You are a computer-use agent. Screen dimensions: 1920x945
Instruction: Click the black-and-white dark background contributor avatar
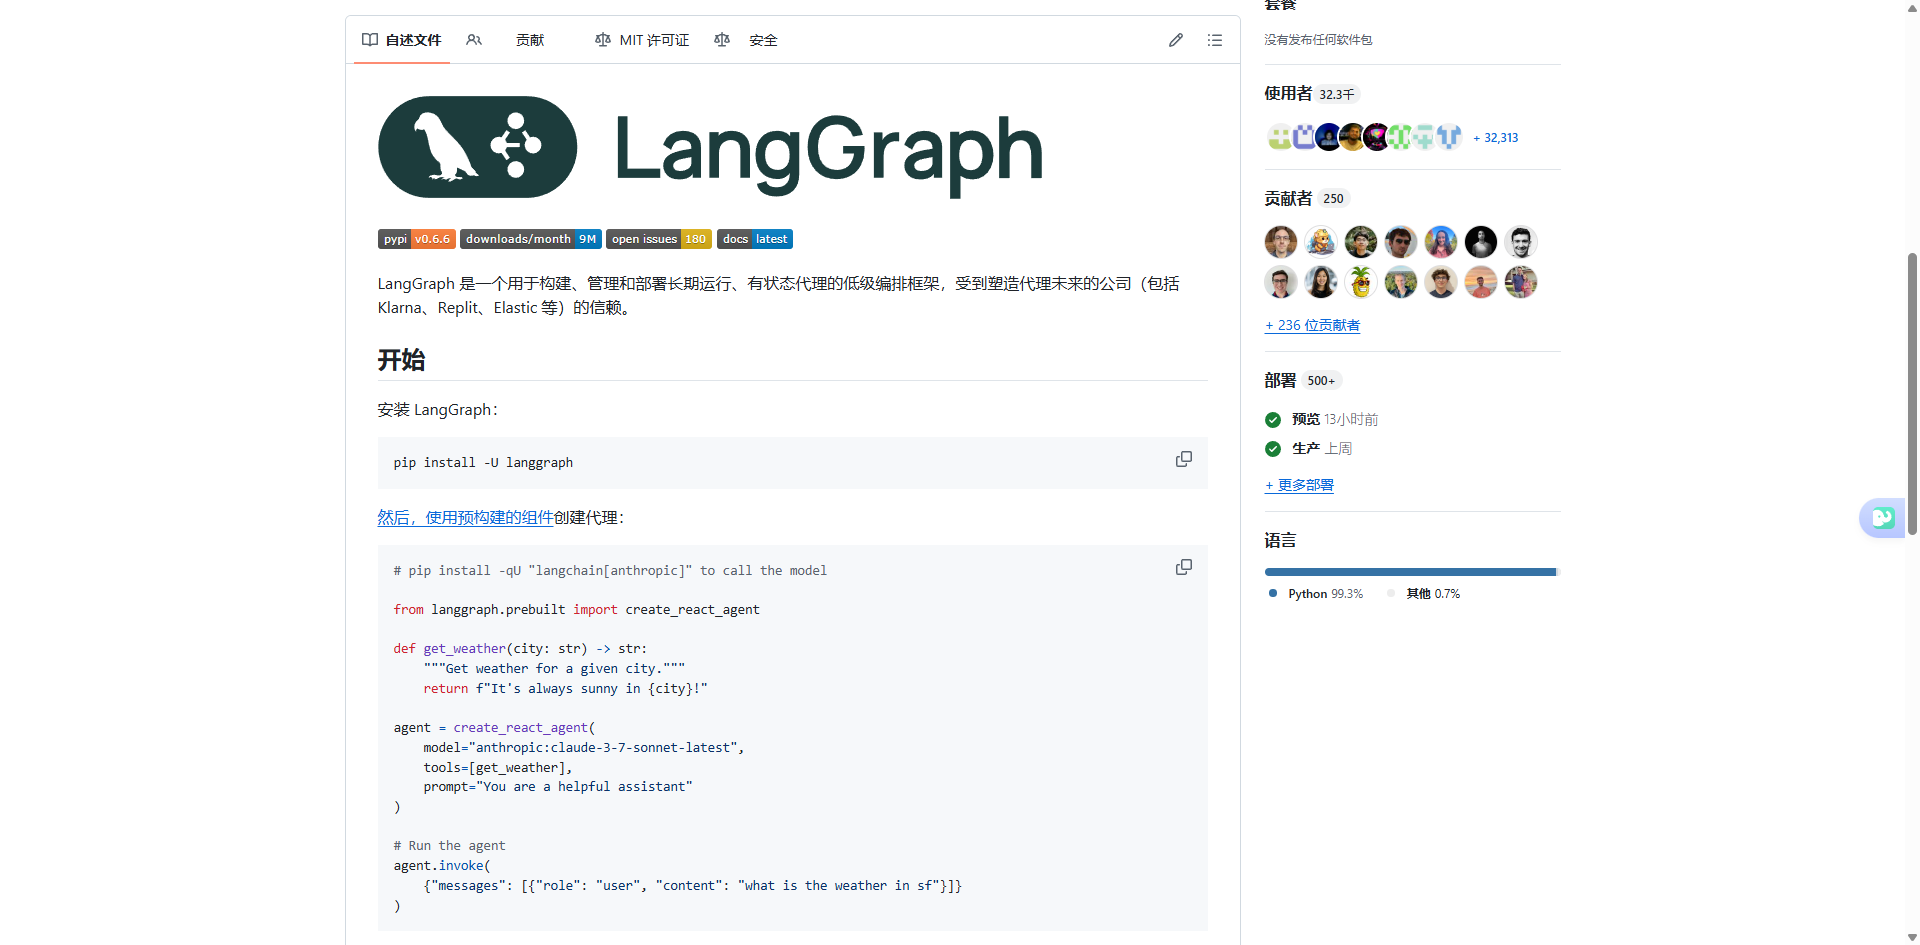[x=1481, y=242]
